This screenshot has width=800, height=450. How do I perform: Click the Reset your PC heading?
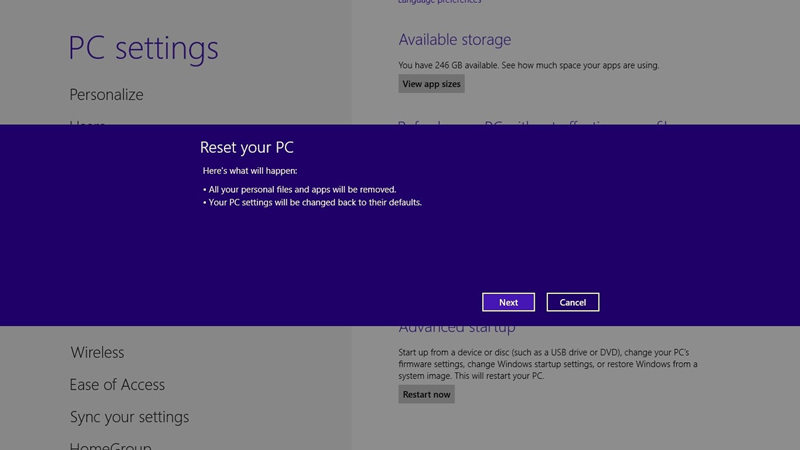(x=247, y=148)
